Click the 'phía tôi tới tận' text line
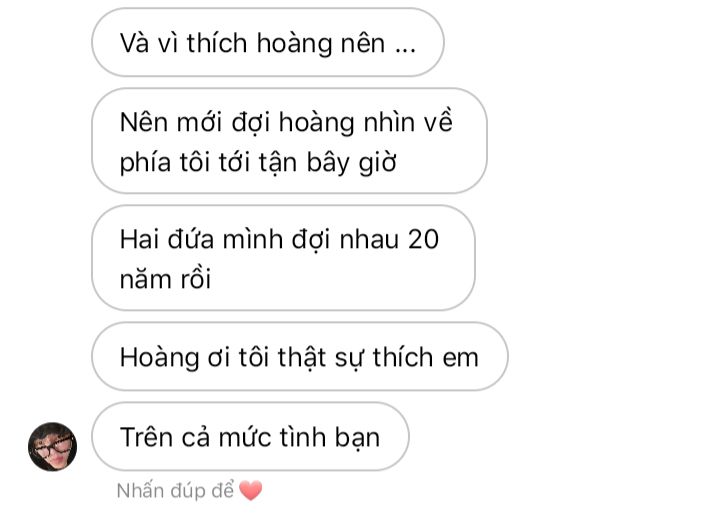 click(208, 163)
